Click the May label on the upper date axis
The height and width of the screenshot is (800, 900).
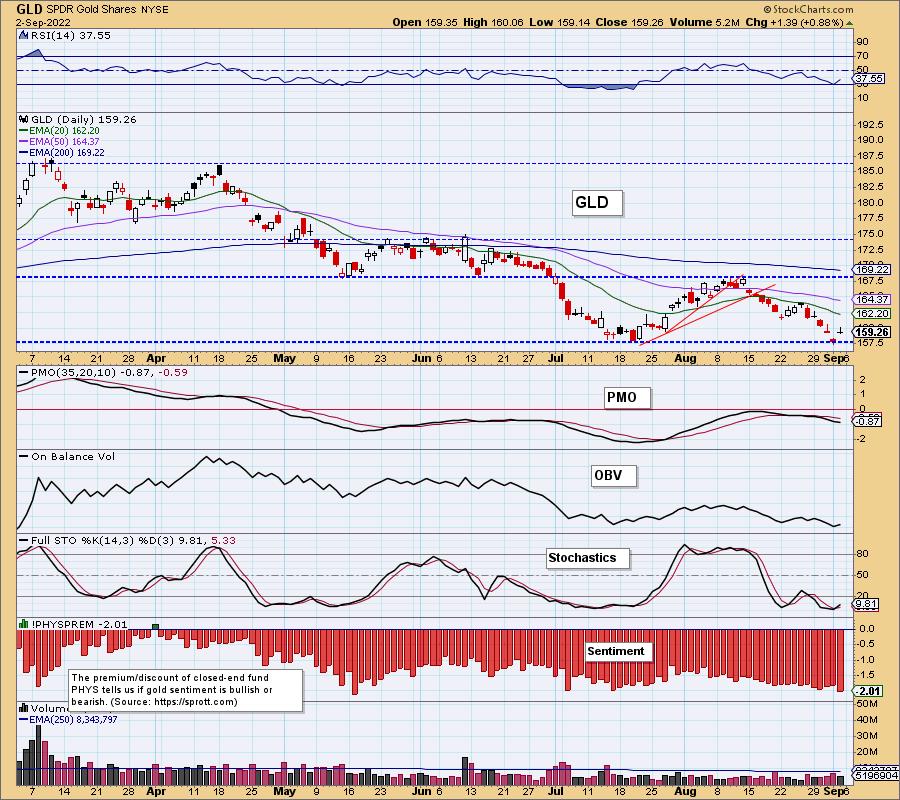(x=284, y=358)
